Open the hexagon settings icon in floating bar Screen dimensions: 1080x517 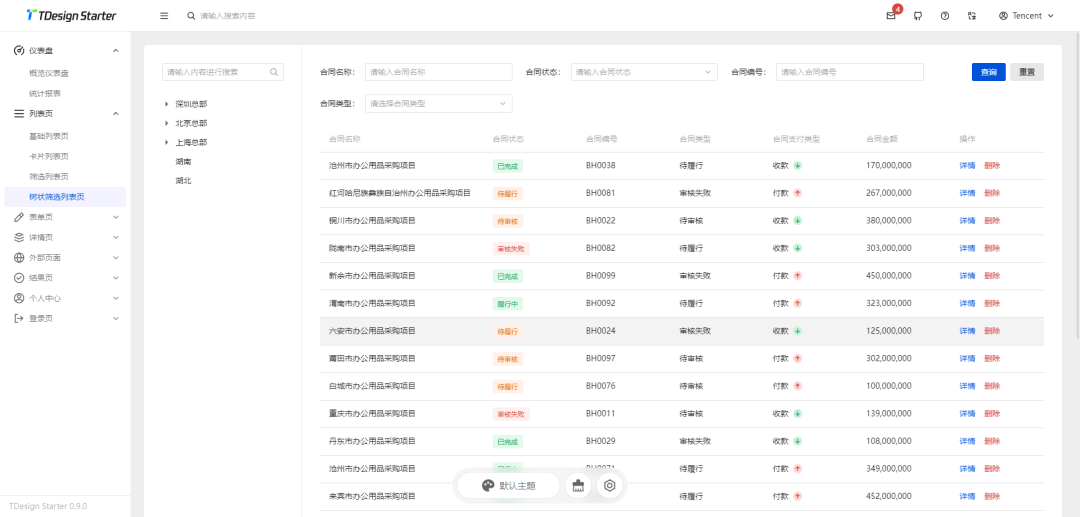click(609, 486)
